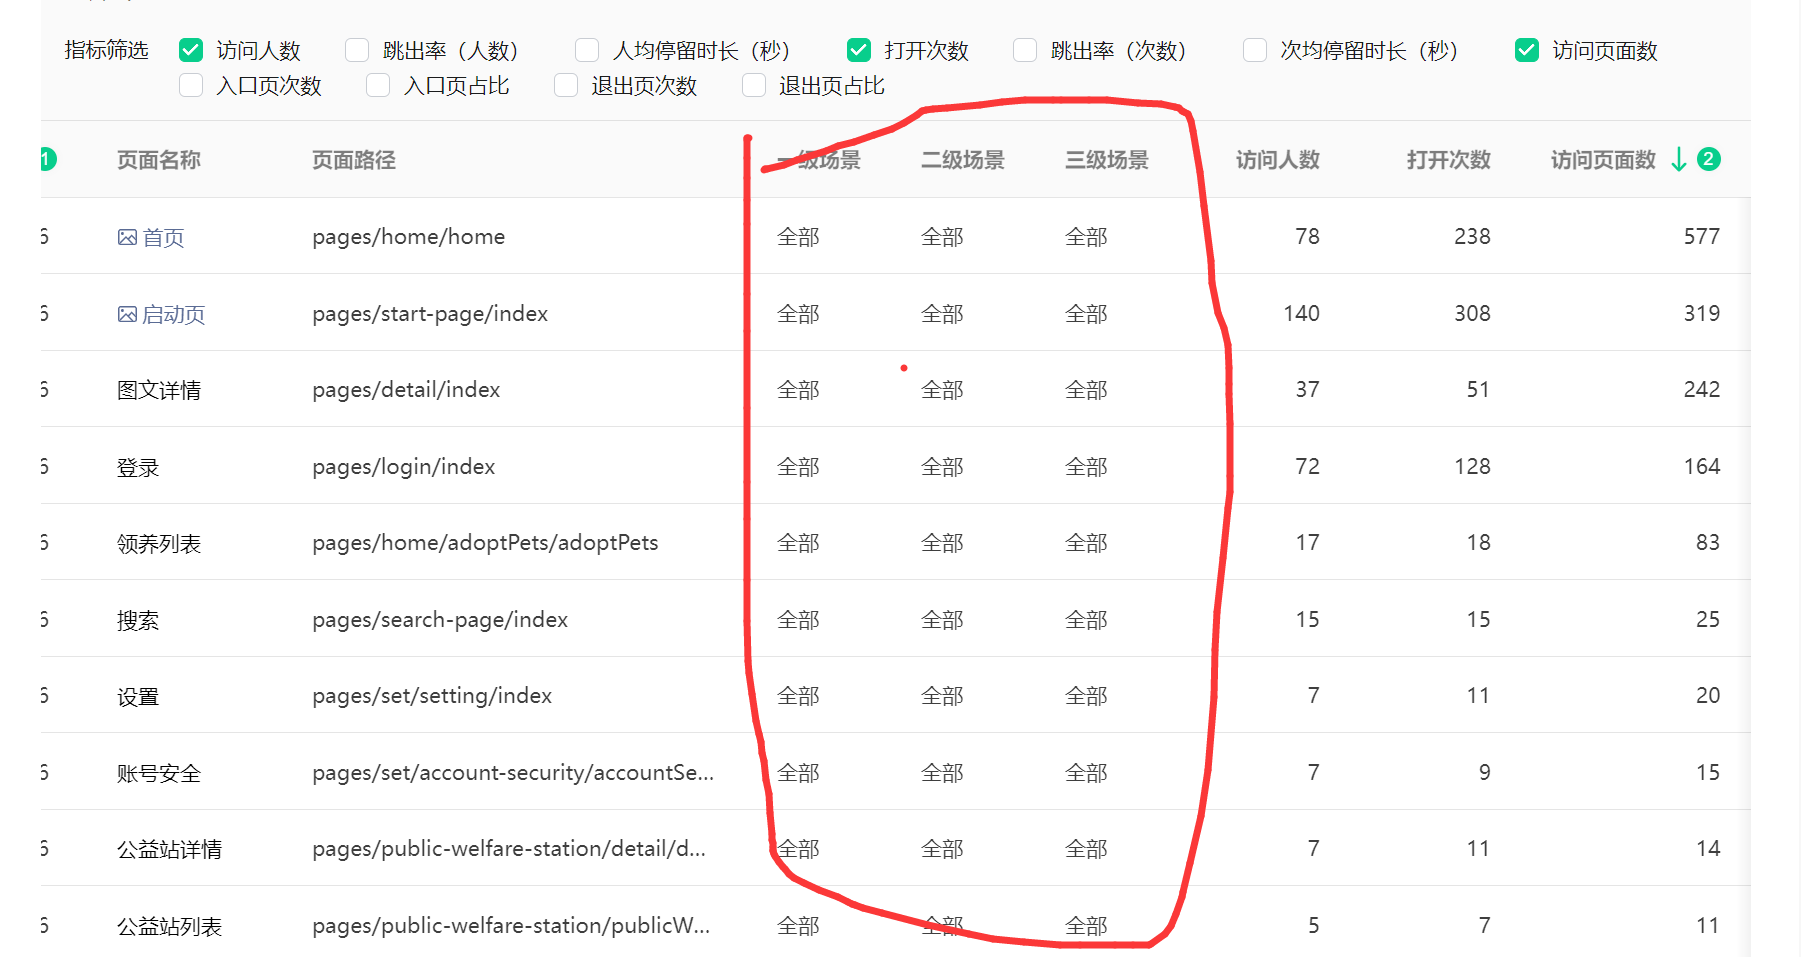The width and height of the screenshot is (1801, 957).
Task: Click open count 308 in 启动页 row
Action: click(1472, 314)
